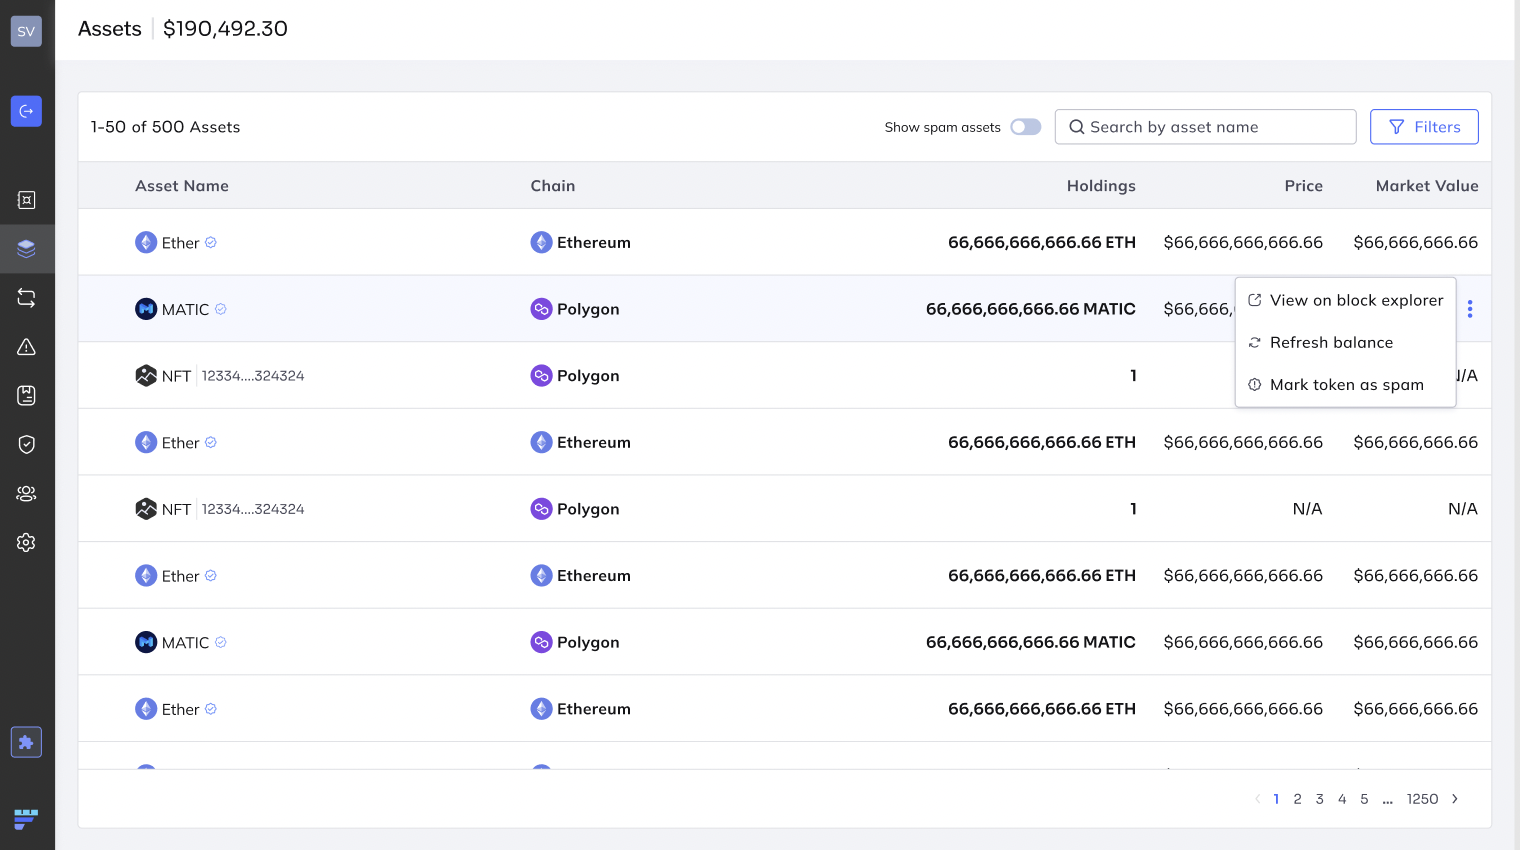1520x850 pixels.
Task: Click NFT address 12334....324324 in third row
Action: click(x=253, y=376)
